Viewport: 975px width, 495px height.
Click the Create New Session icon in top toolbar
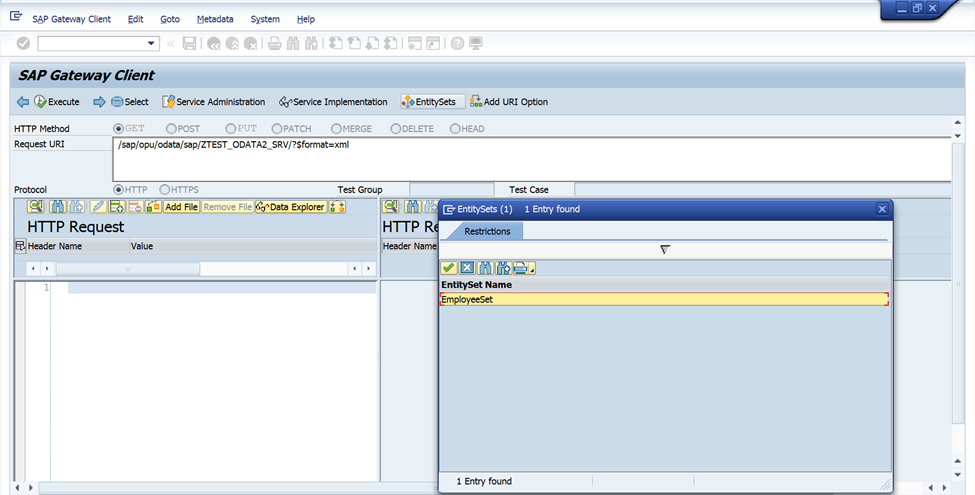pos(415,44)
